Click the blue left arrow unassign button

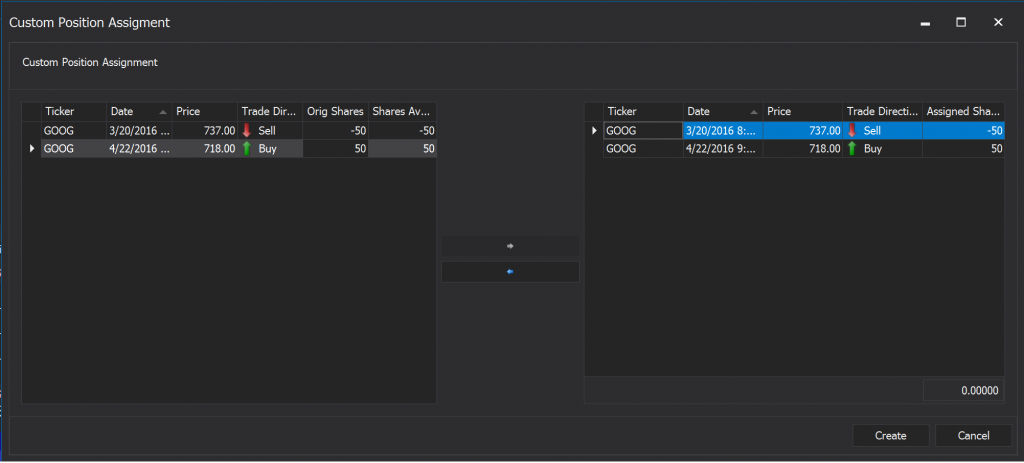click(510, 272)
